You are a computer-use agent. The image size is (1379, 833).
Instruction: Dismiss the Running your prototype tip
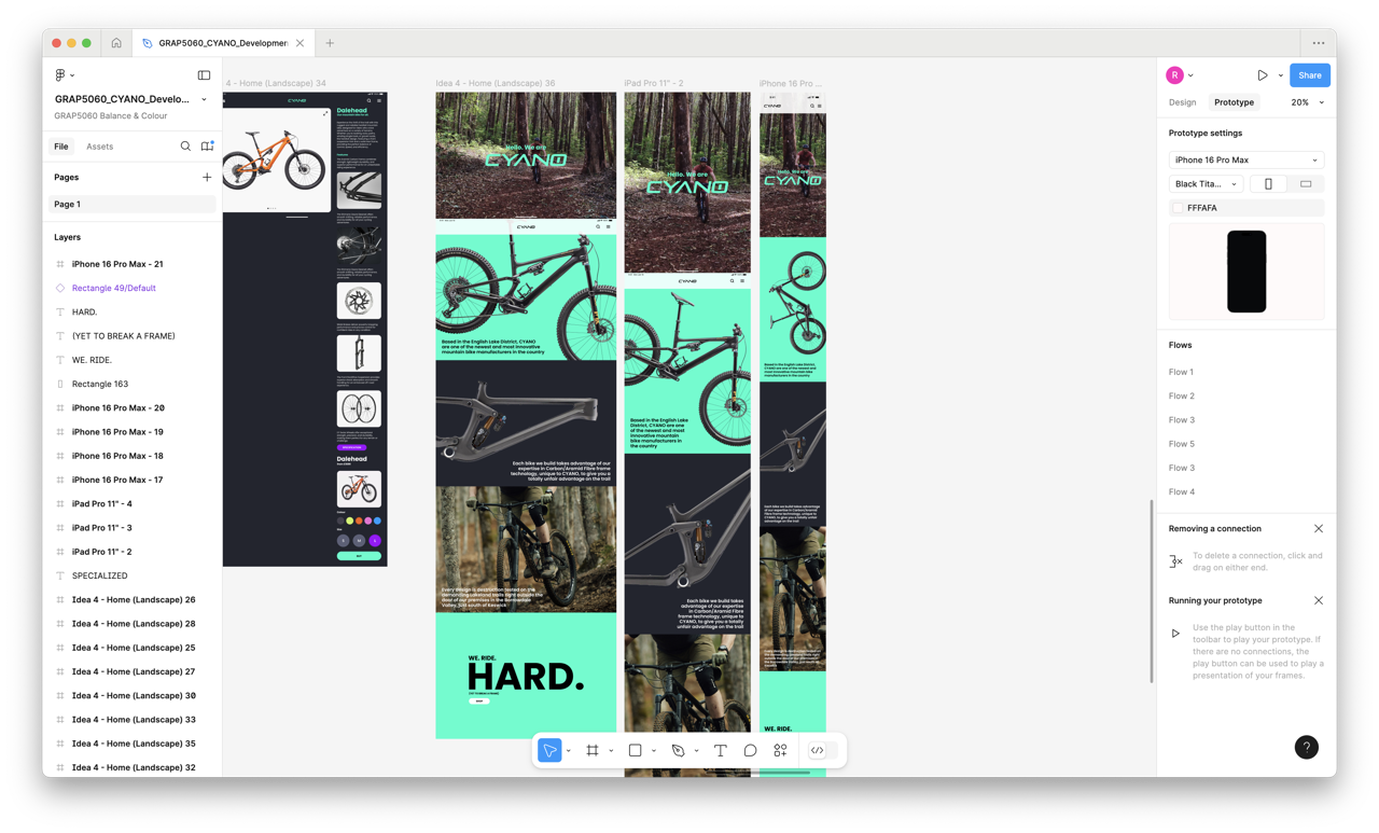[1318, 600]
